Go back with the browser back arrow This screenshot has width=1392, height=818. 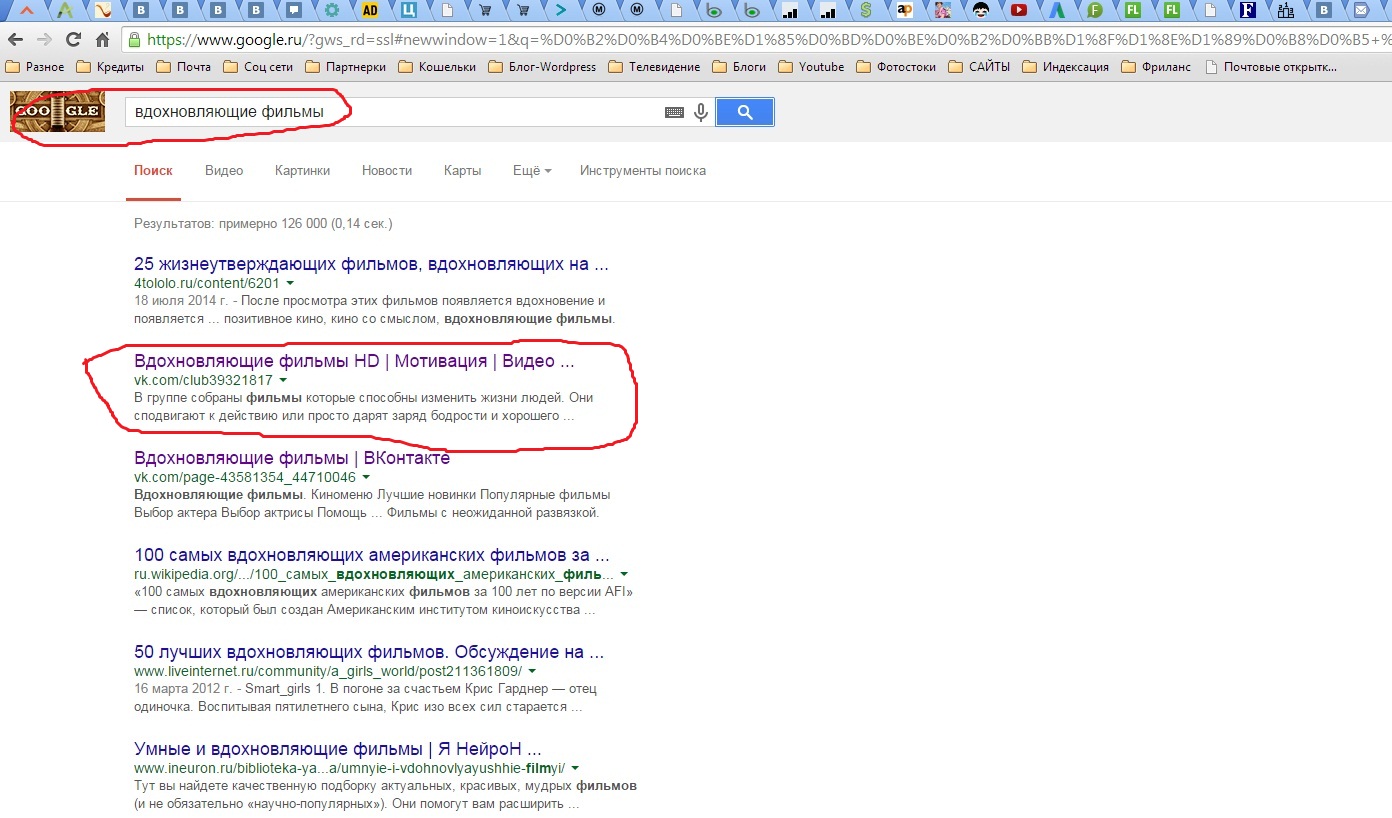tap(15, 40)
